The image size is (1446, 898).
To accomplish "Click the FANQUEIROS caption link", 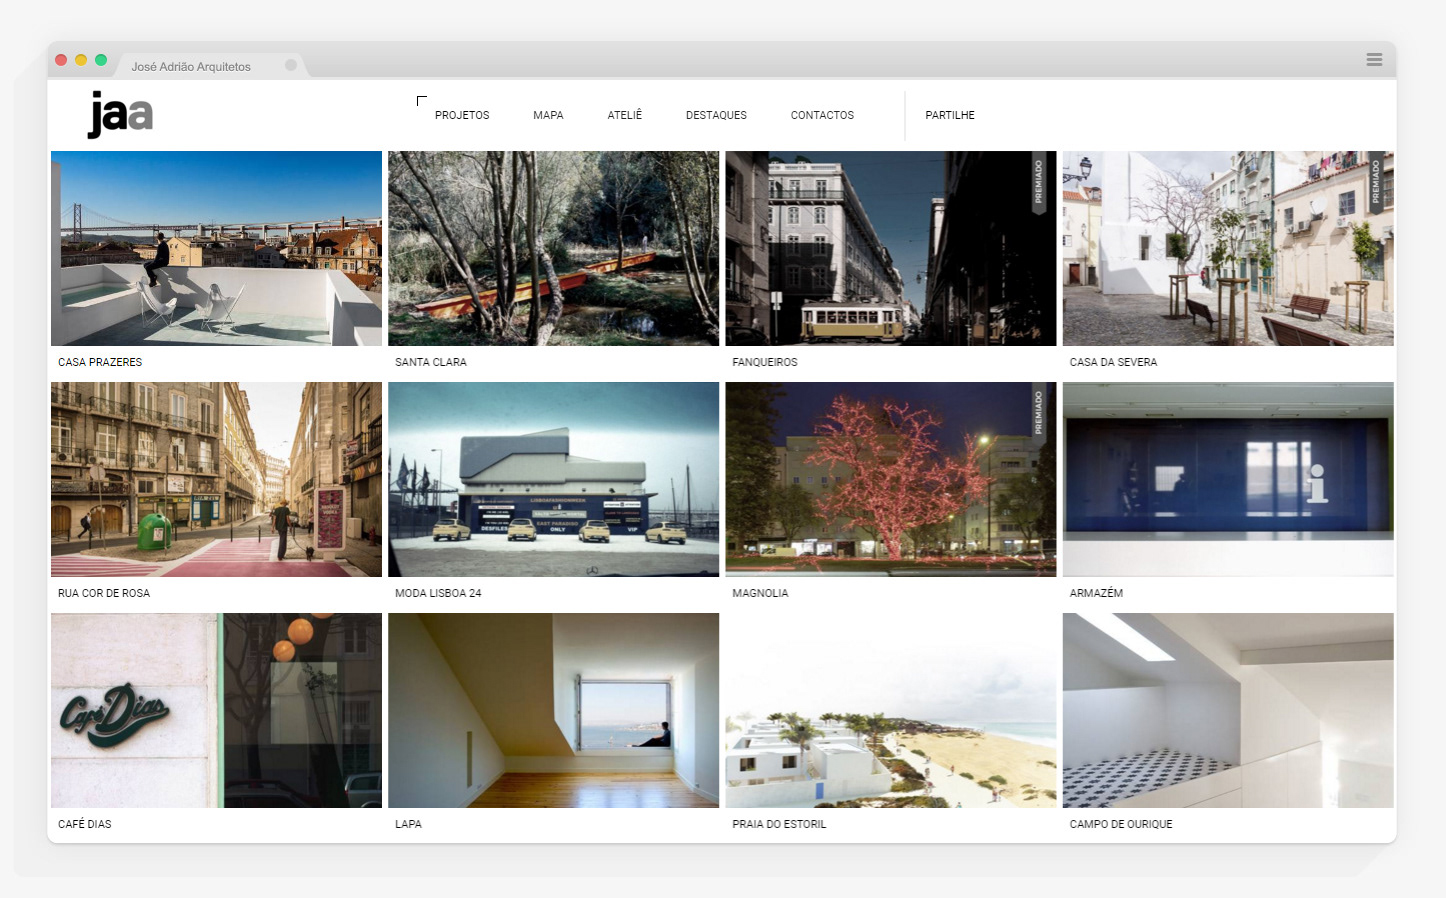I will point(765,362).
